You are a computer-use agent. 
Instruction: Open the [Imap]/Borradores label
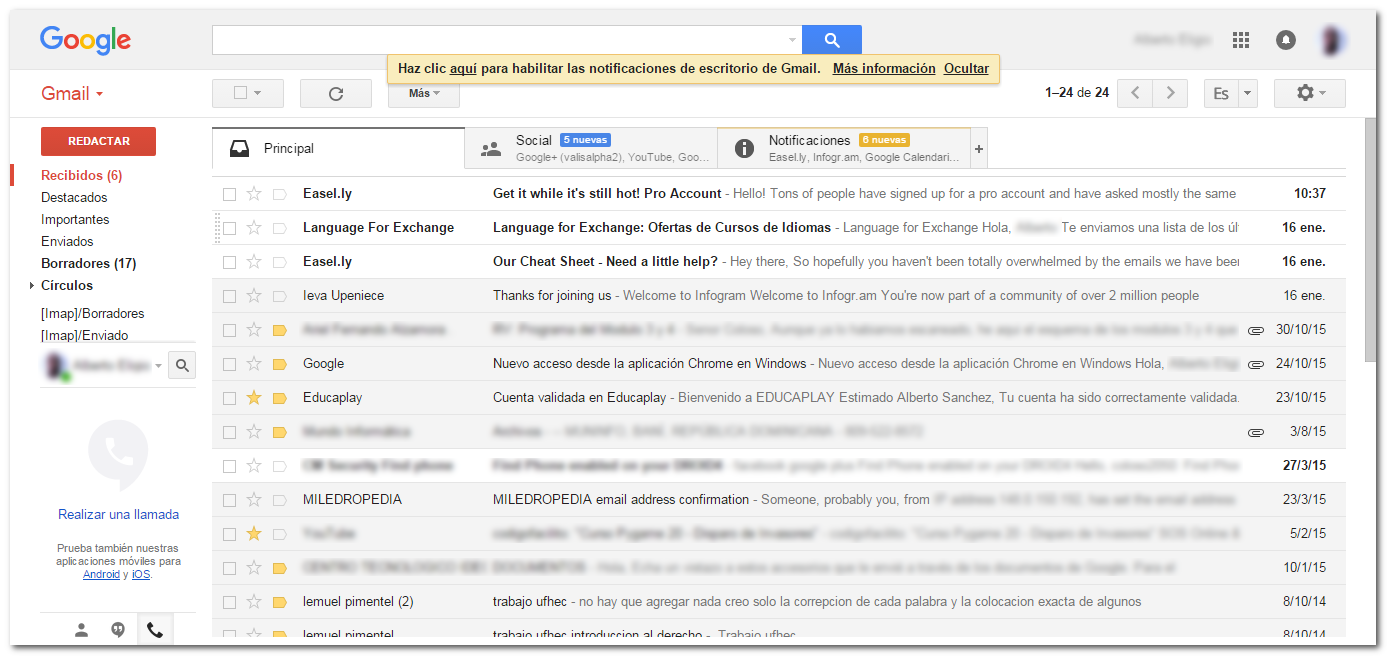pyautogui.click(x=92, y=313)
